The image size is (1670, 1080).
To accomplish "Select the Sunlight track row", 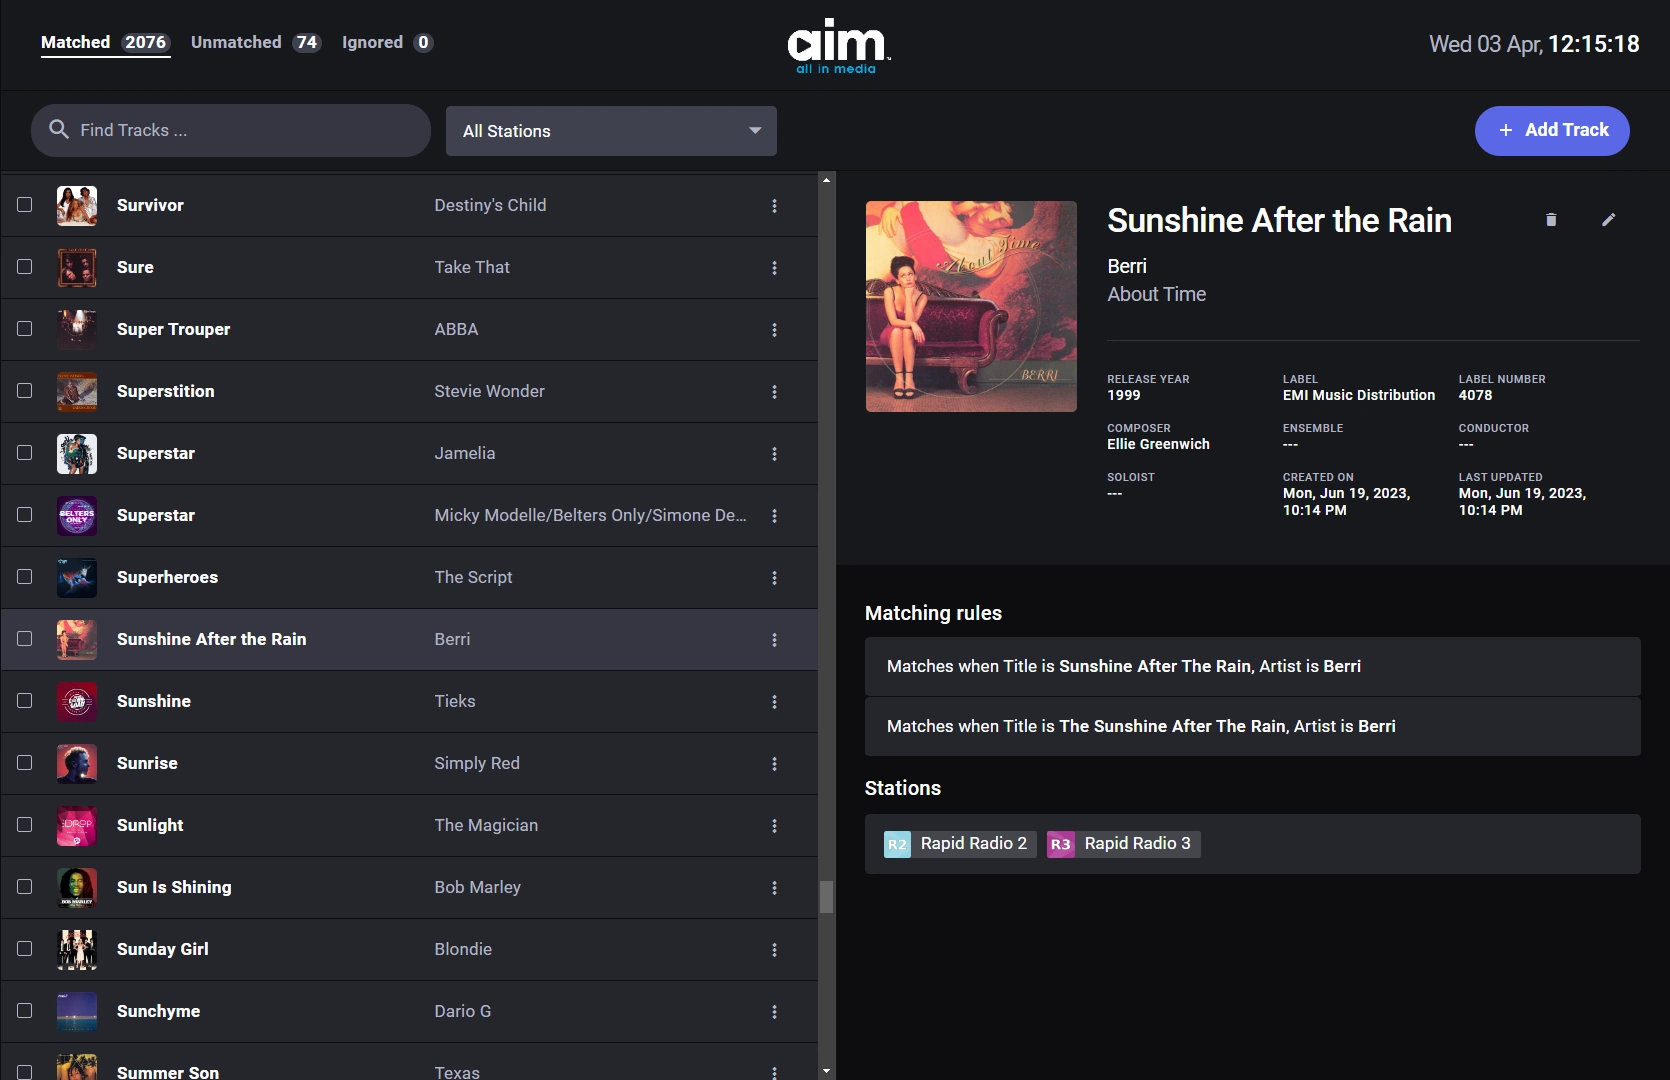I will tap(409, 826).
